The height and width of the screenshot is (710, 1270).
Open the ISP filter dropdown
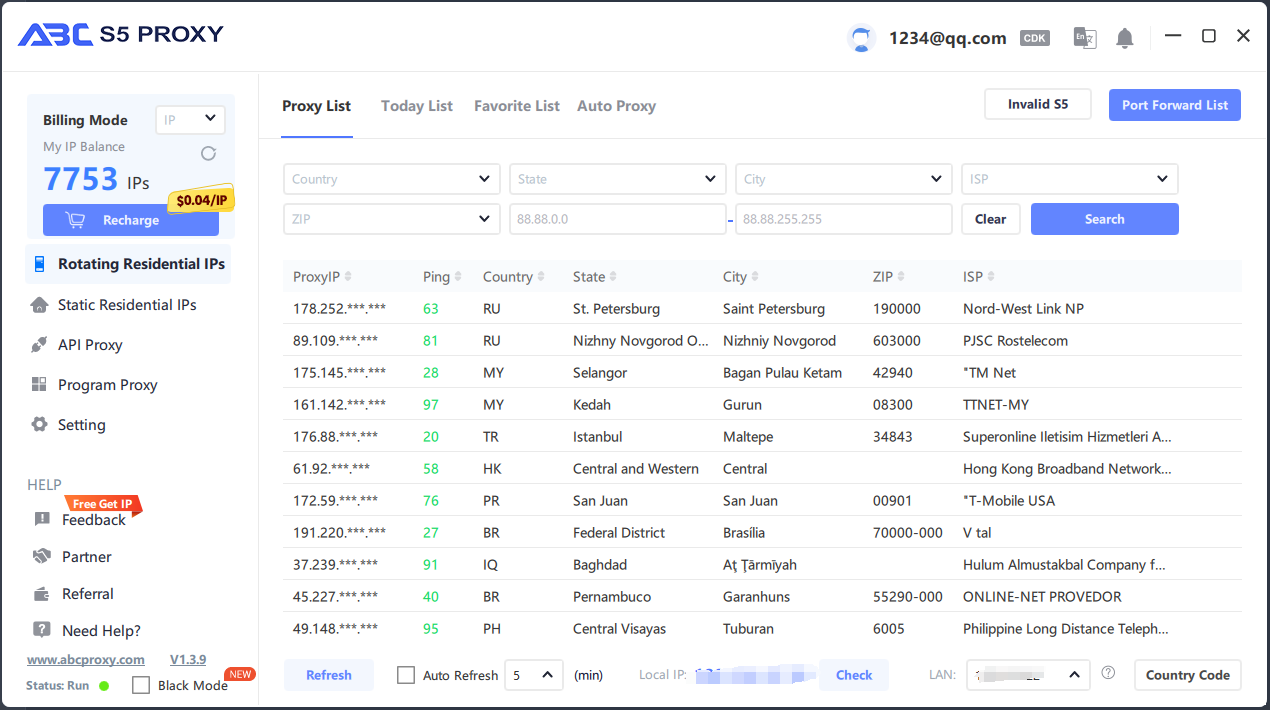coord(1069,179)
